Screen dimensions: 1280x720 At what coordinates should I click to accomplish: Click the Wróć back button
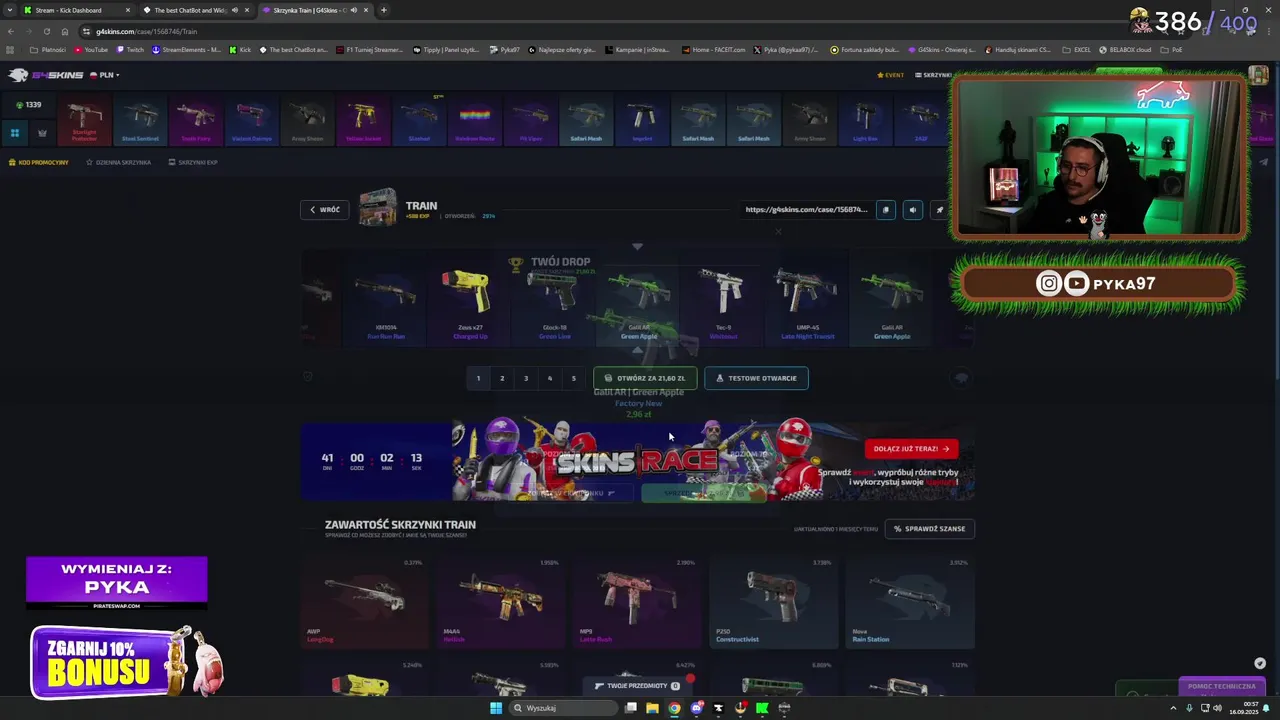pos(325,210)
